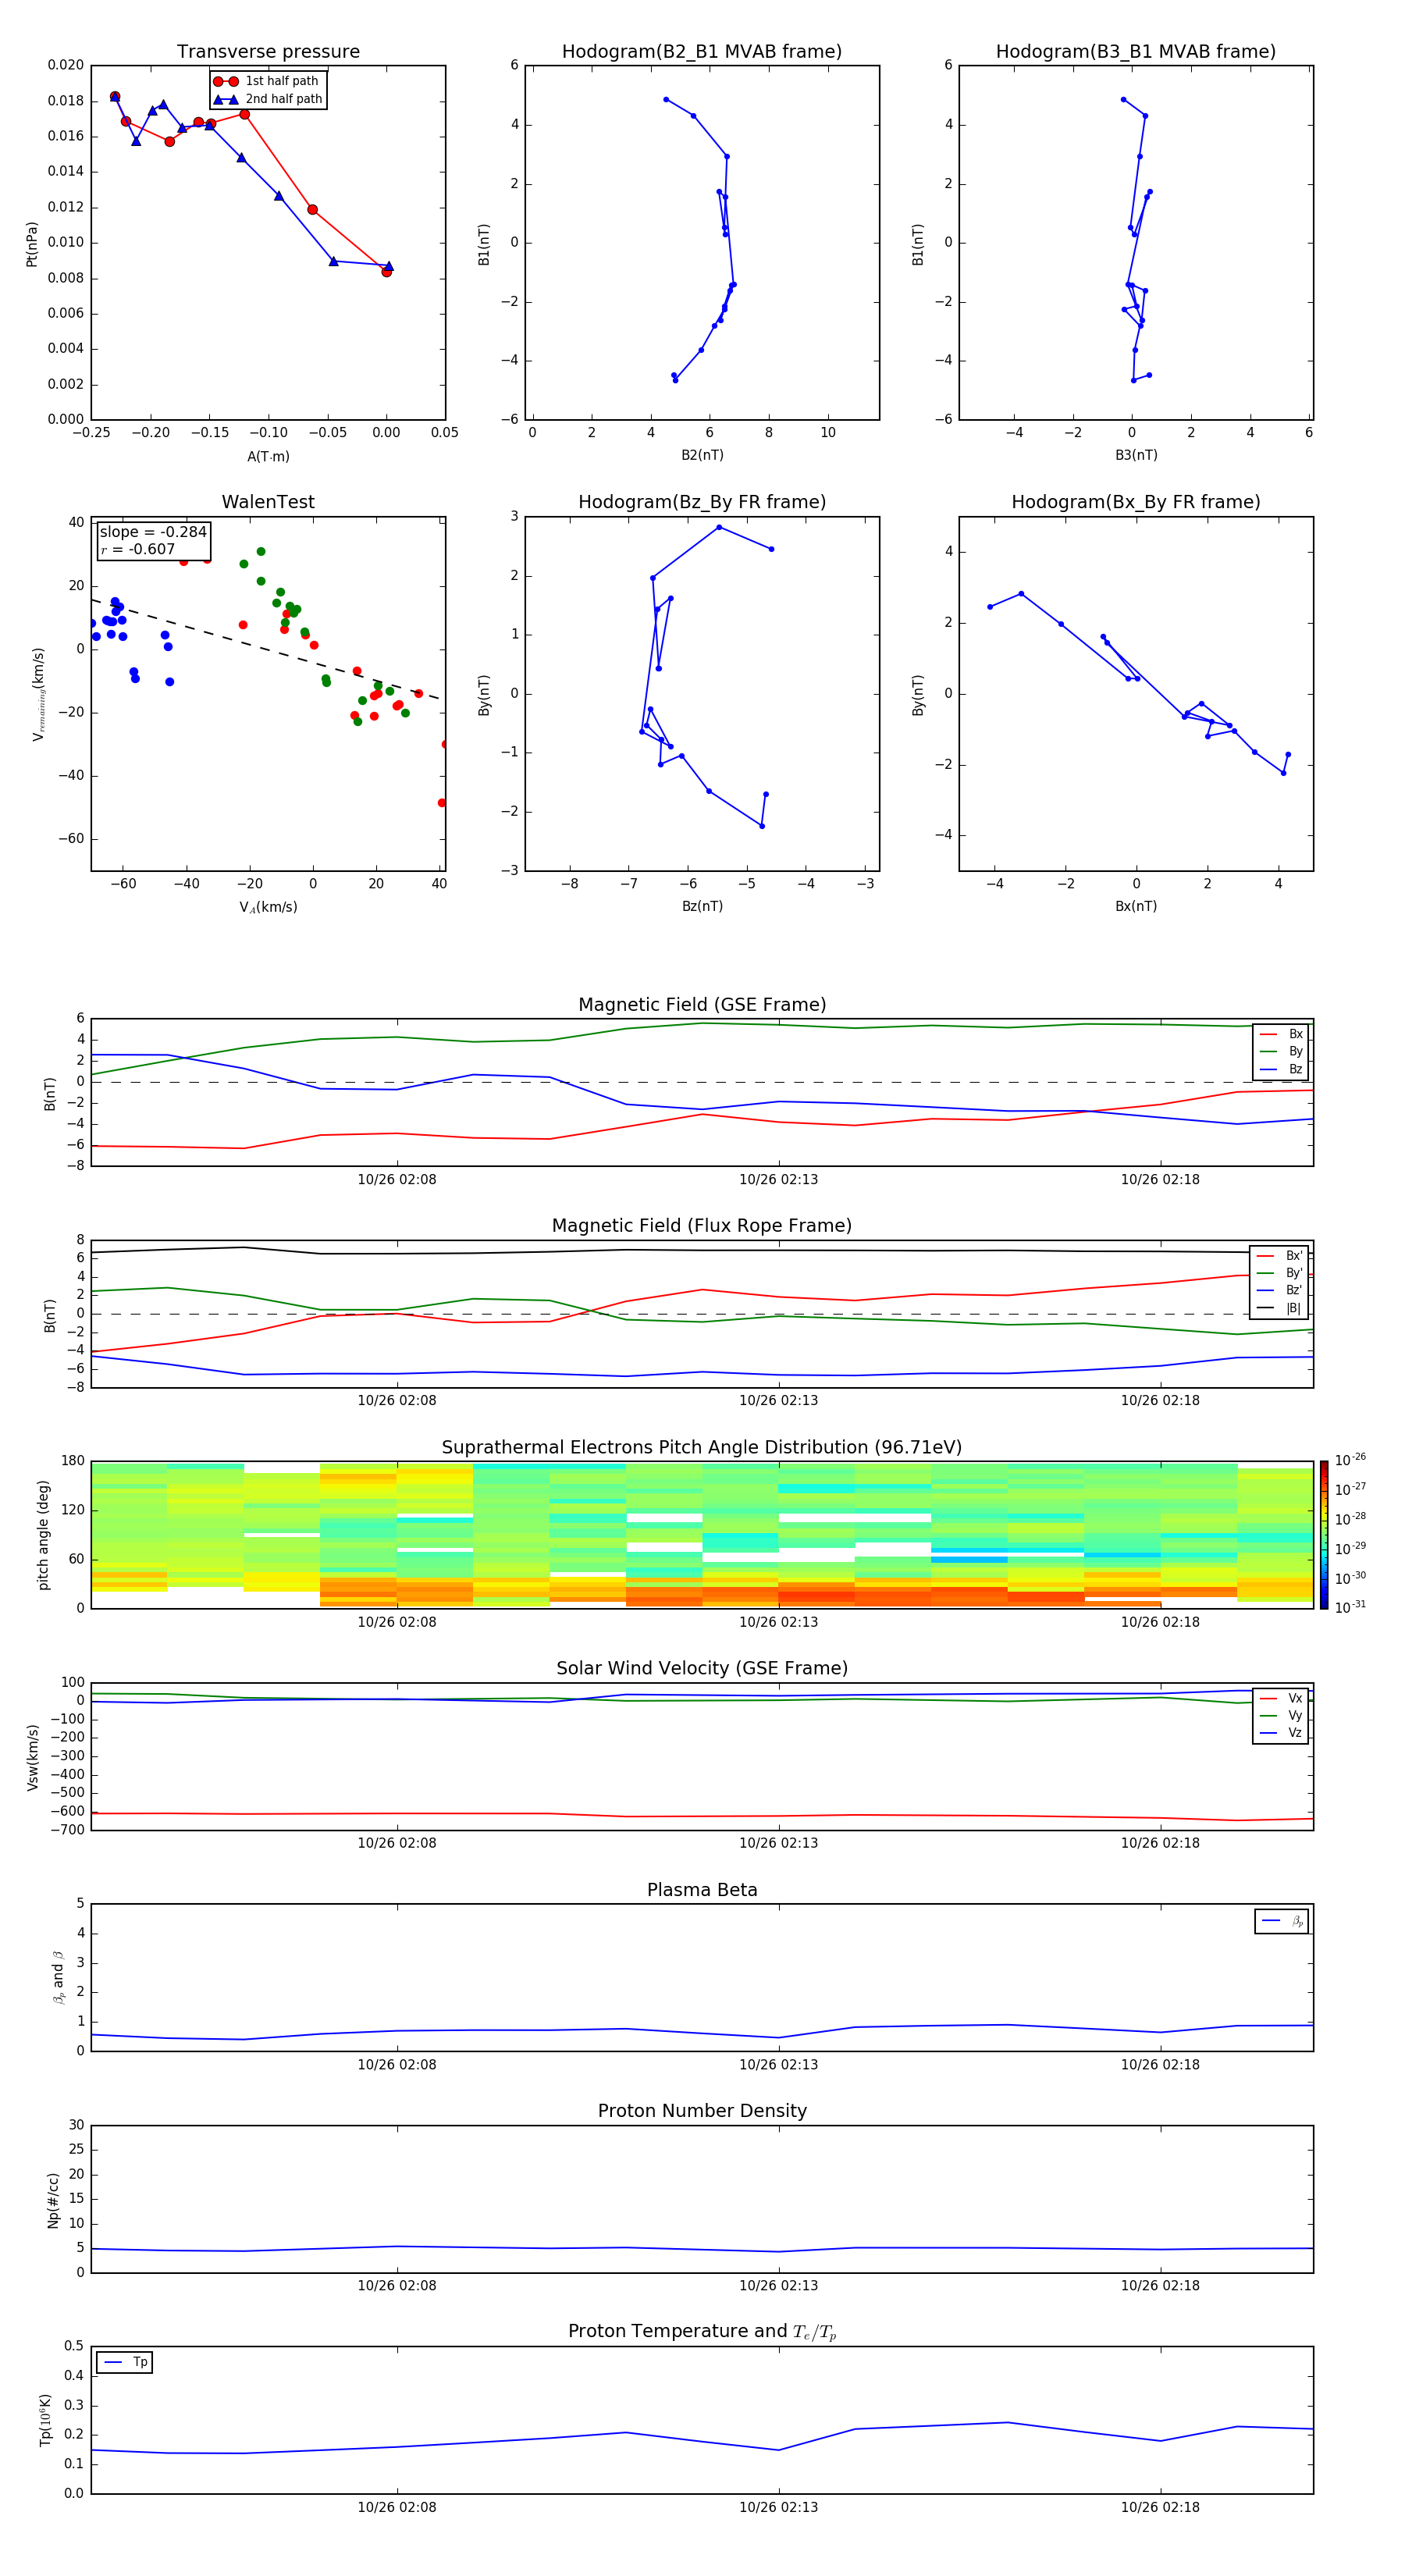Click the pitch angle color scale bar
Image resolution: width=1405 pixels, height=2576 pixels.
tap(1324, 1534)
